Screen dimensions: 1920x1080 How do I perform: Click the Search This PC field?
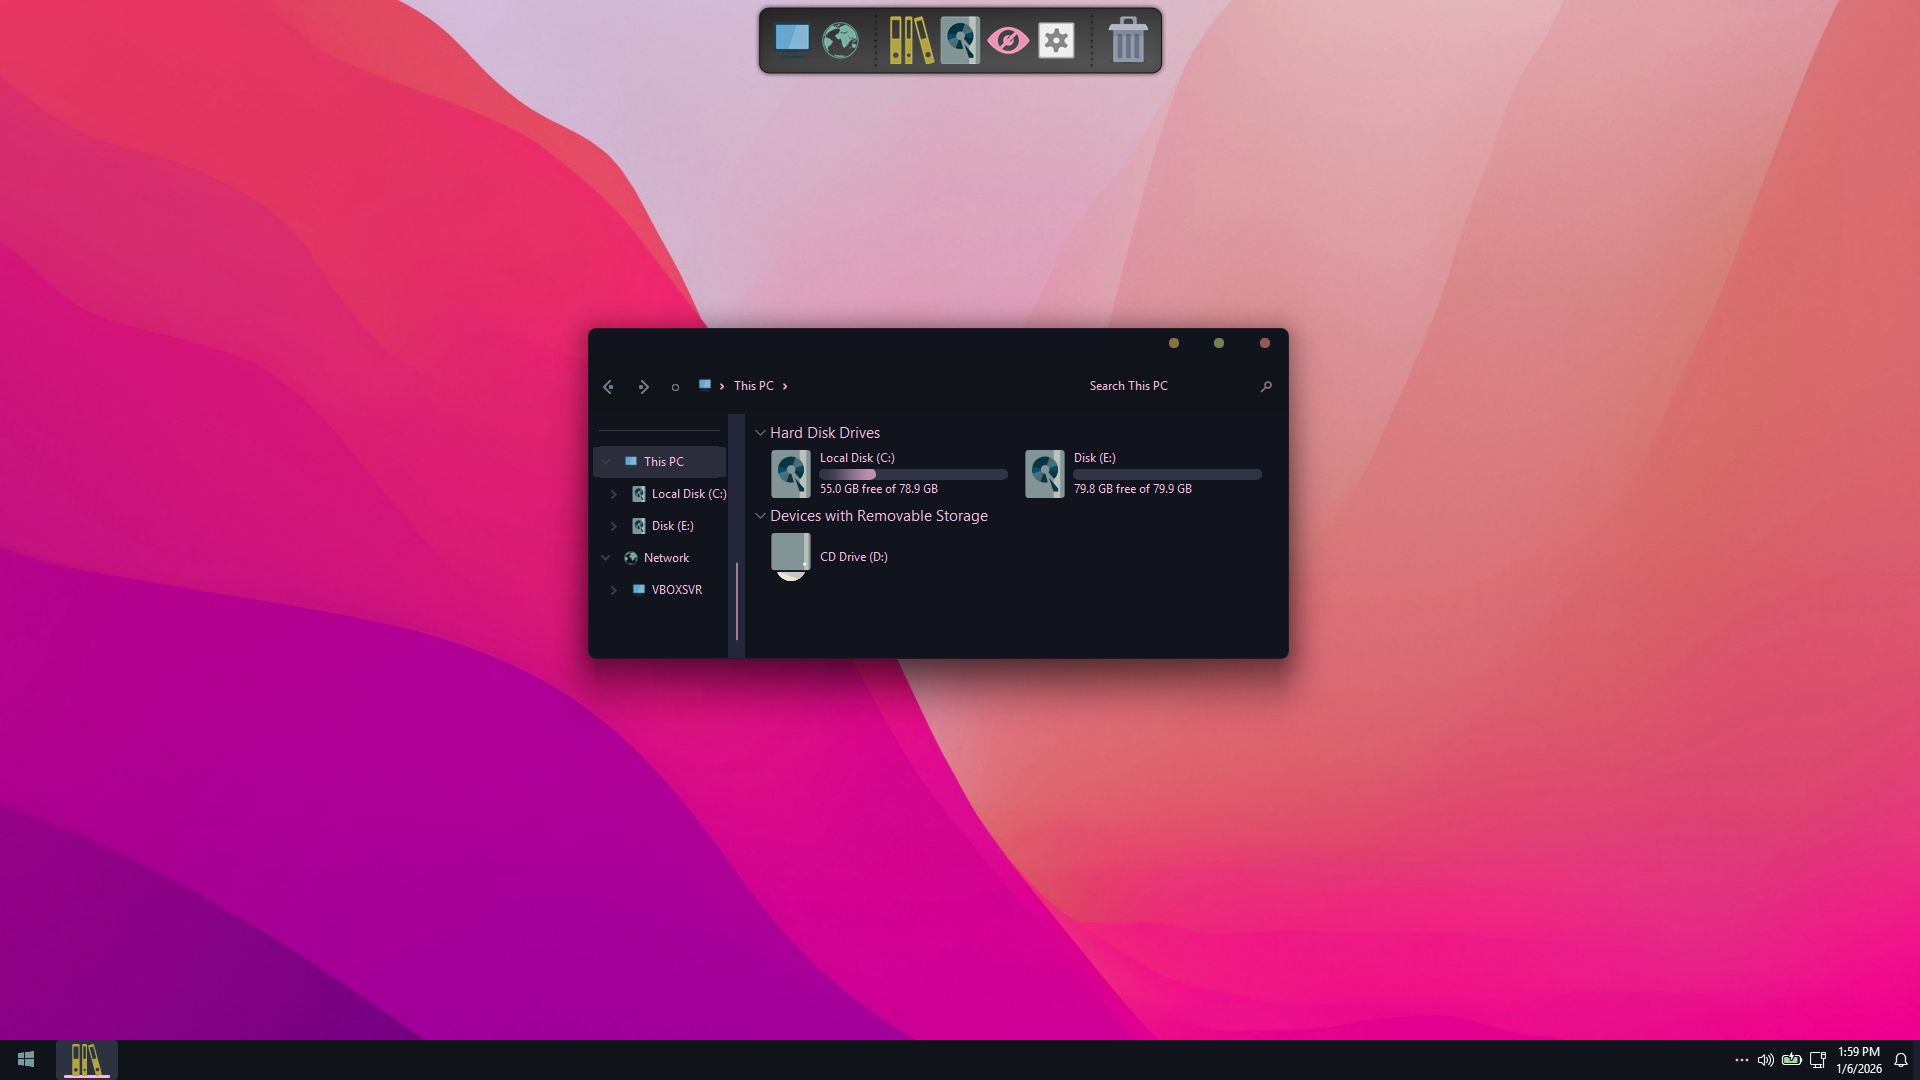[x=1160, y=386]
